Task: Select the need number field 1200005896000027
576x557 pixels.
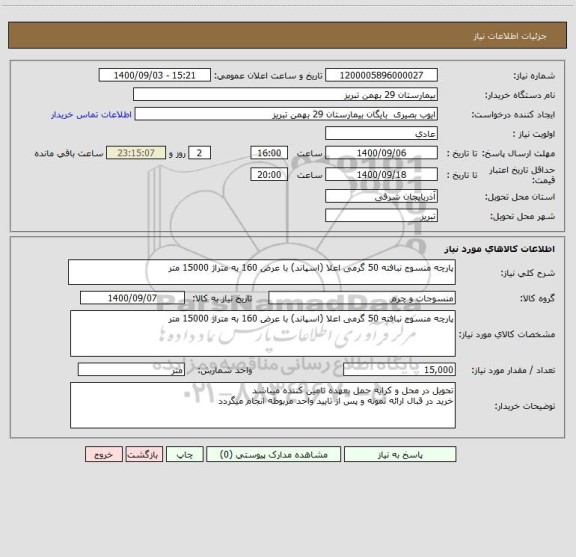Action: tap(381, 75)
